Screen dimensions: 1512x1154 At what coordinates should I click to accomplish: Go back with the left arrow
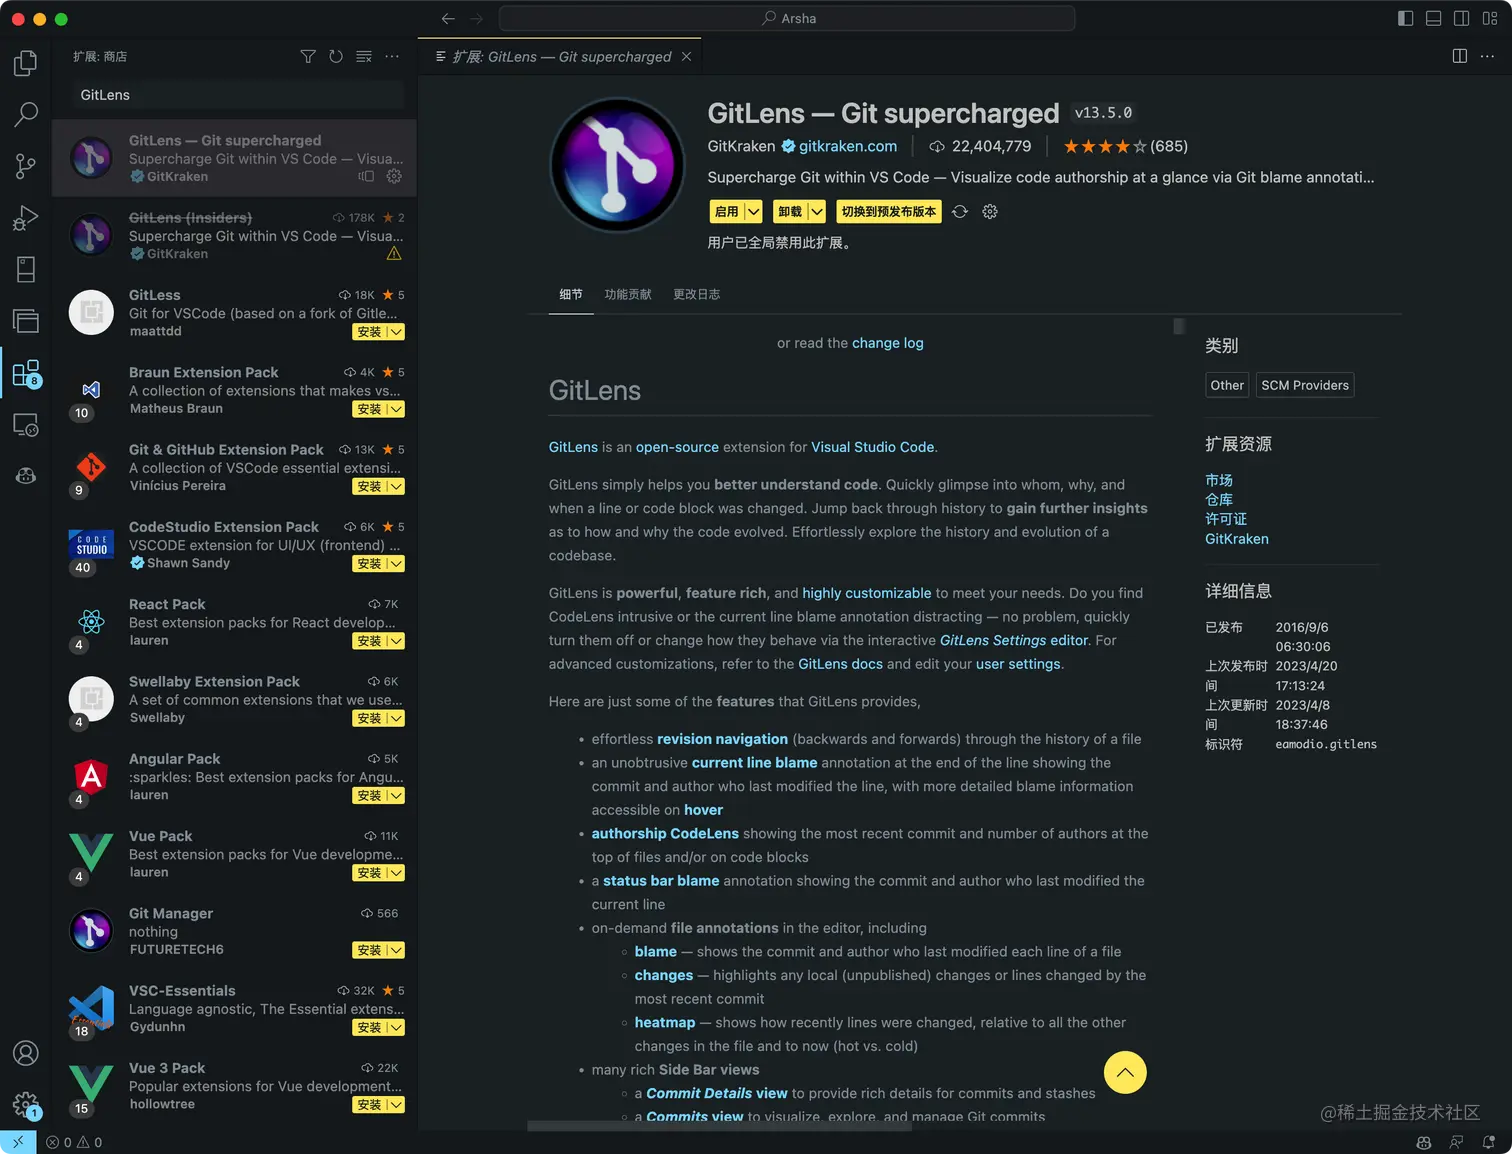448,18
